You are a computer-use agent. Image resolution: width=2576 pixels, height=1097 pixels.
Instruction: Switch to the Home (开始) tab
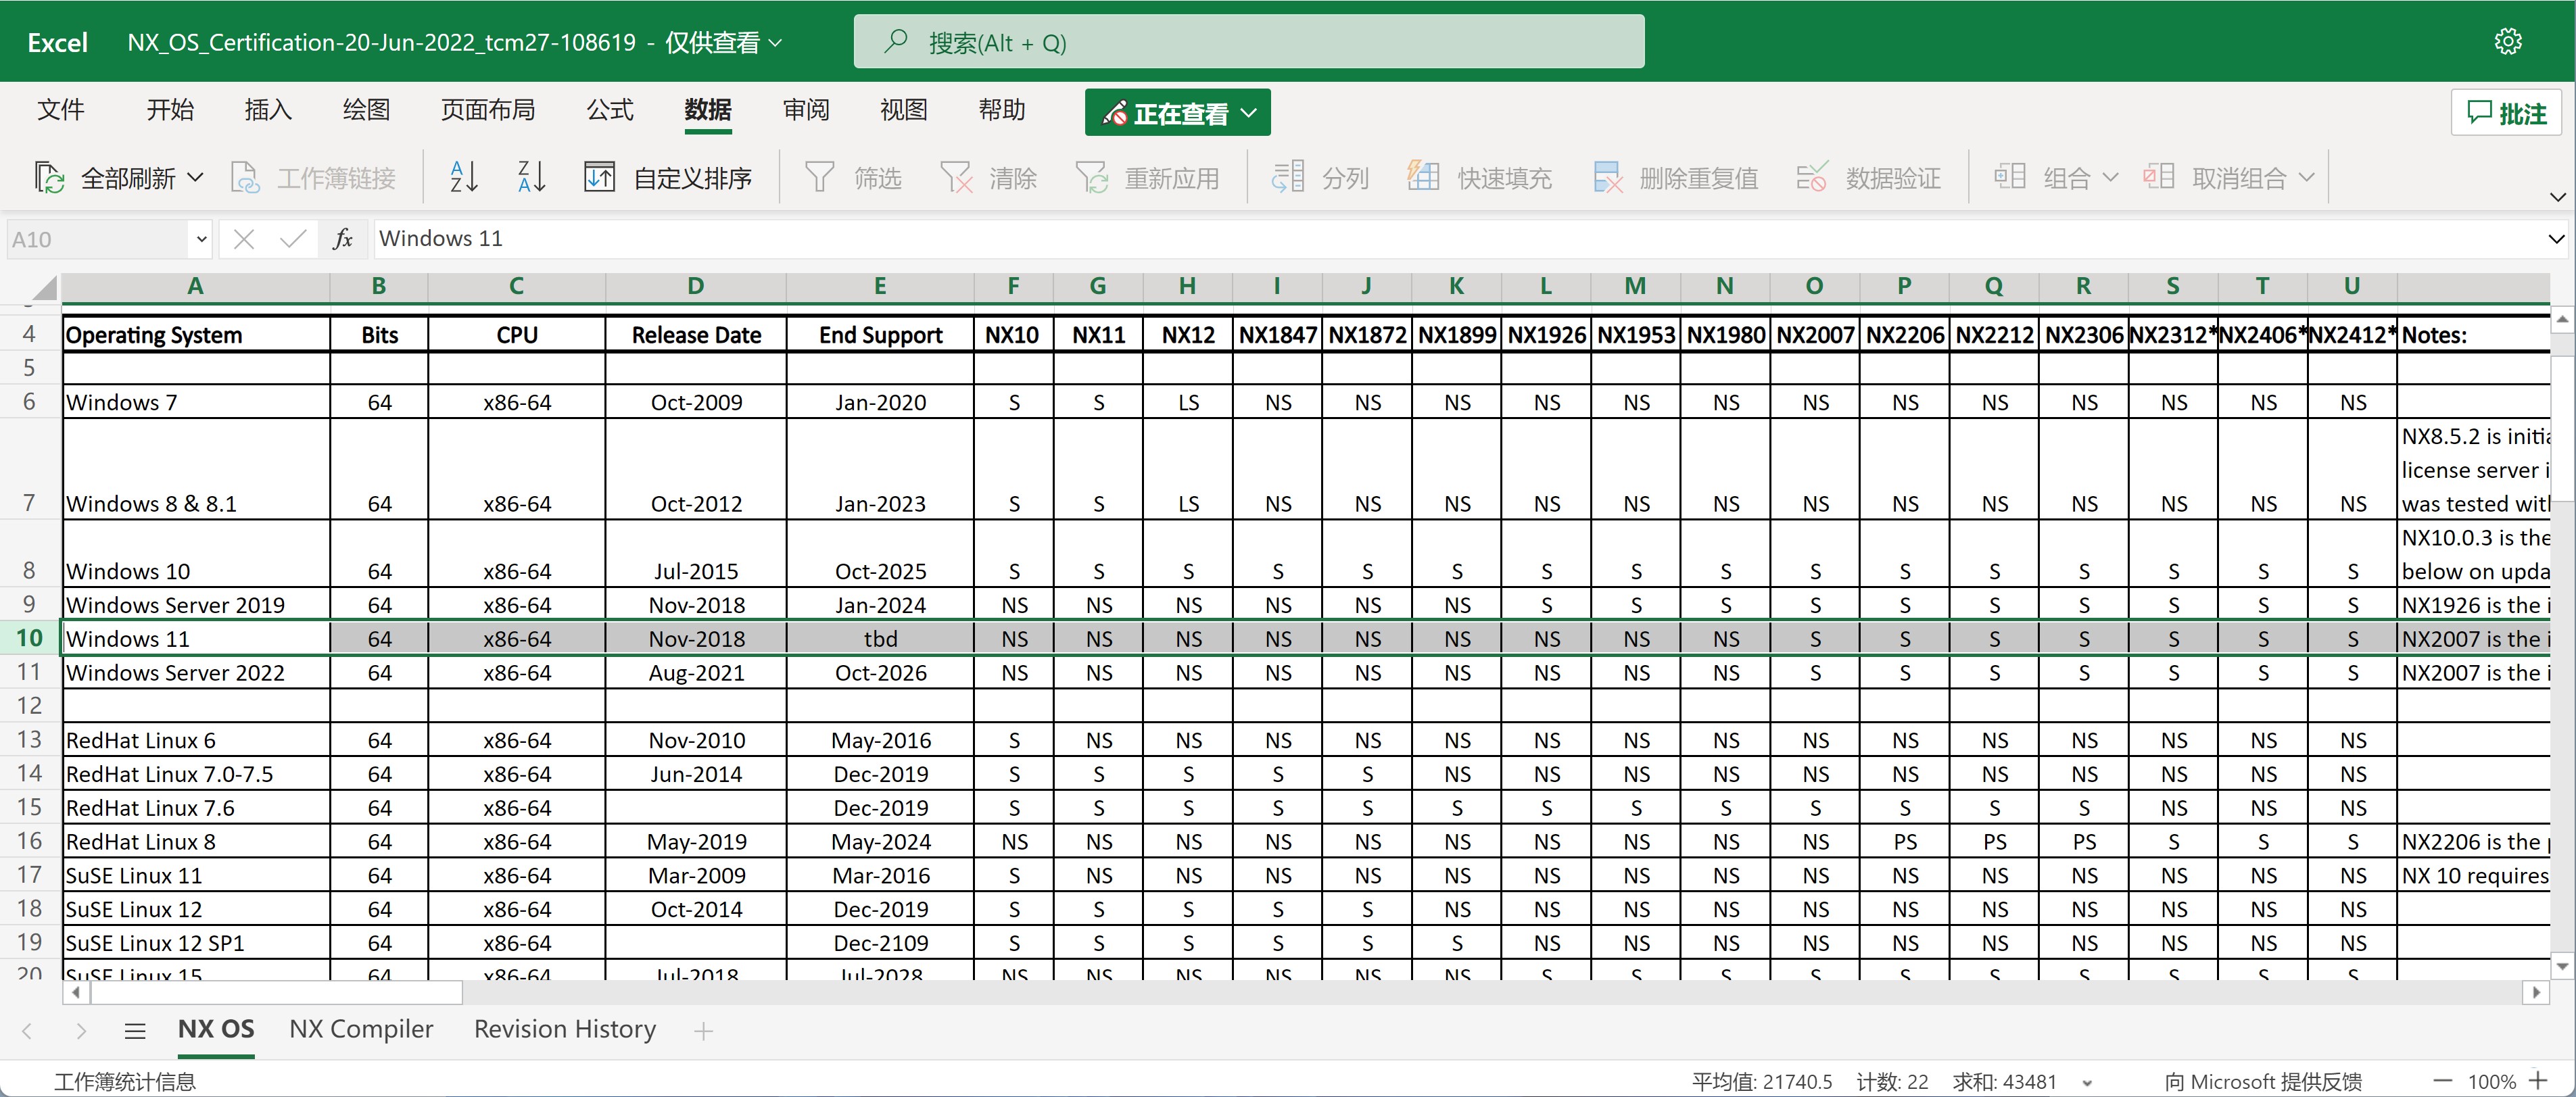(170, 110)
